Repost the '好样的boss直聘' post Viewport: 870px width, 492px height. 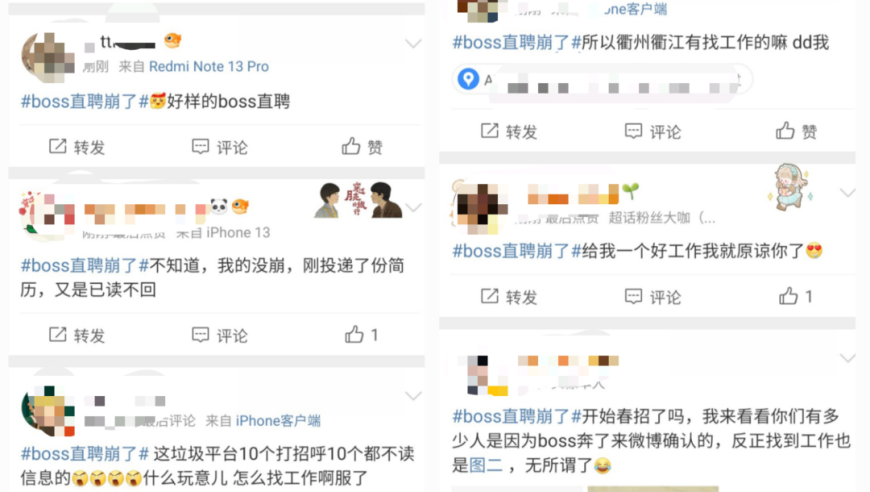tap(77, 147)
